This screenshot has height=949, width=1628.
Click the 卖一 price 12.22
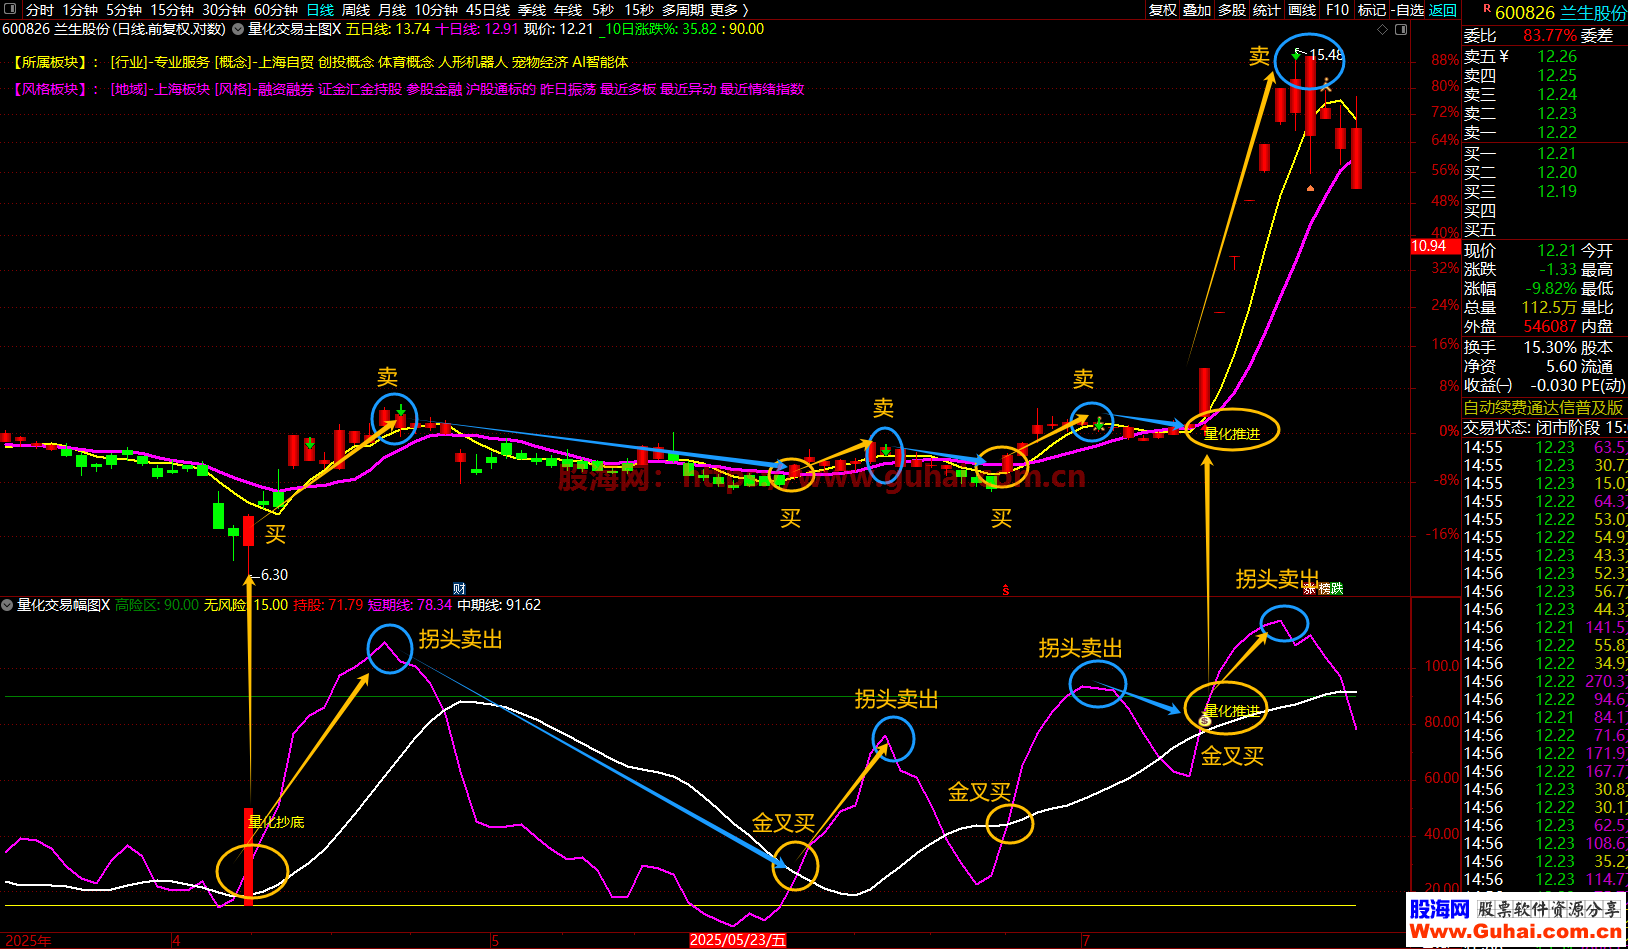1557,133
